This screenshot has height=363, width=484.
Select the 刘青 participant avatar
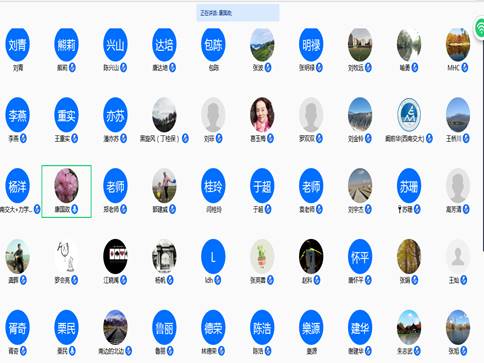17,45
